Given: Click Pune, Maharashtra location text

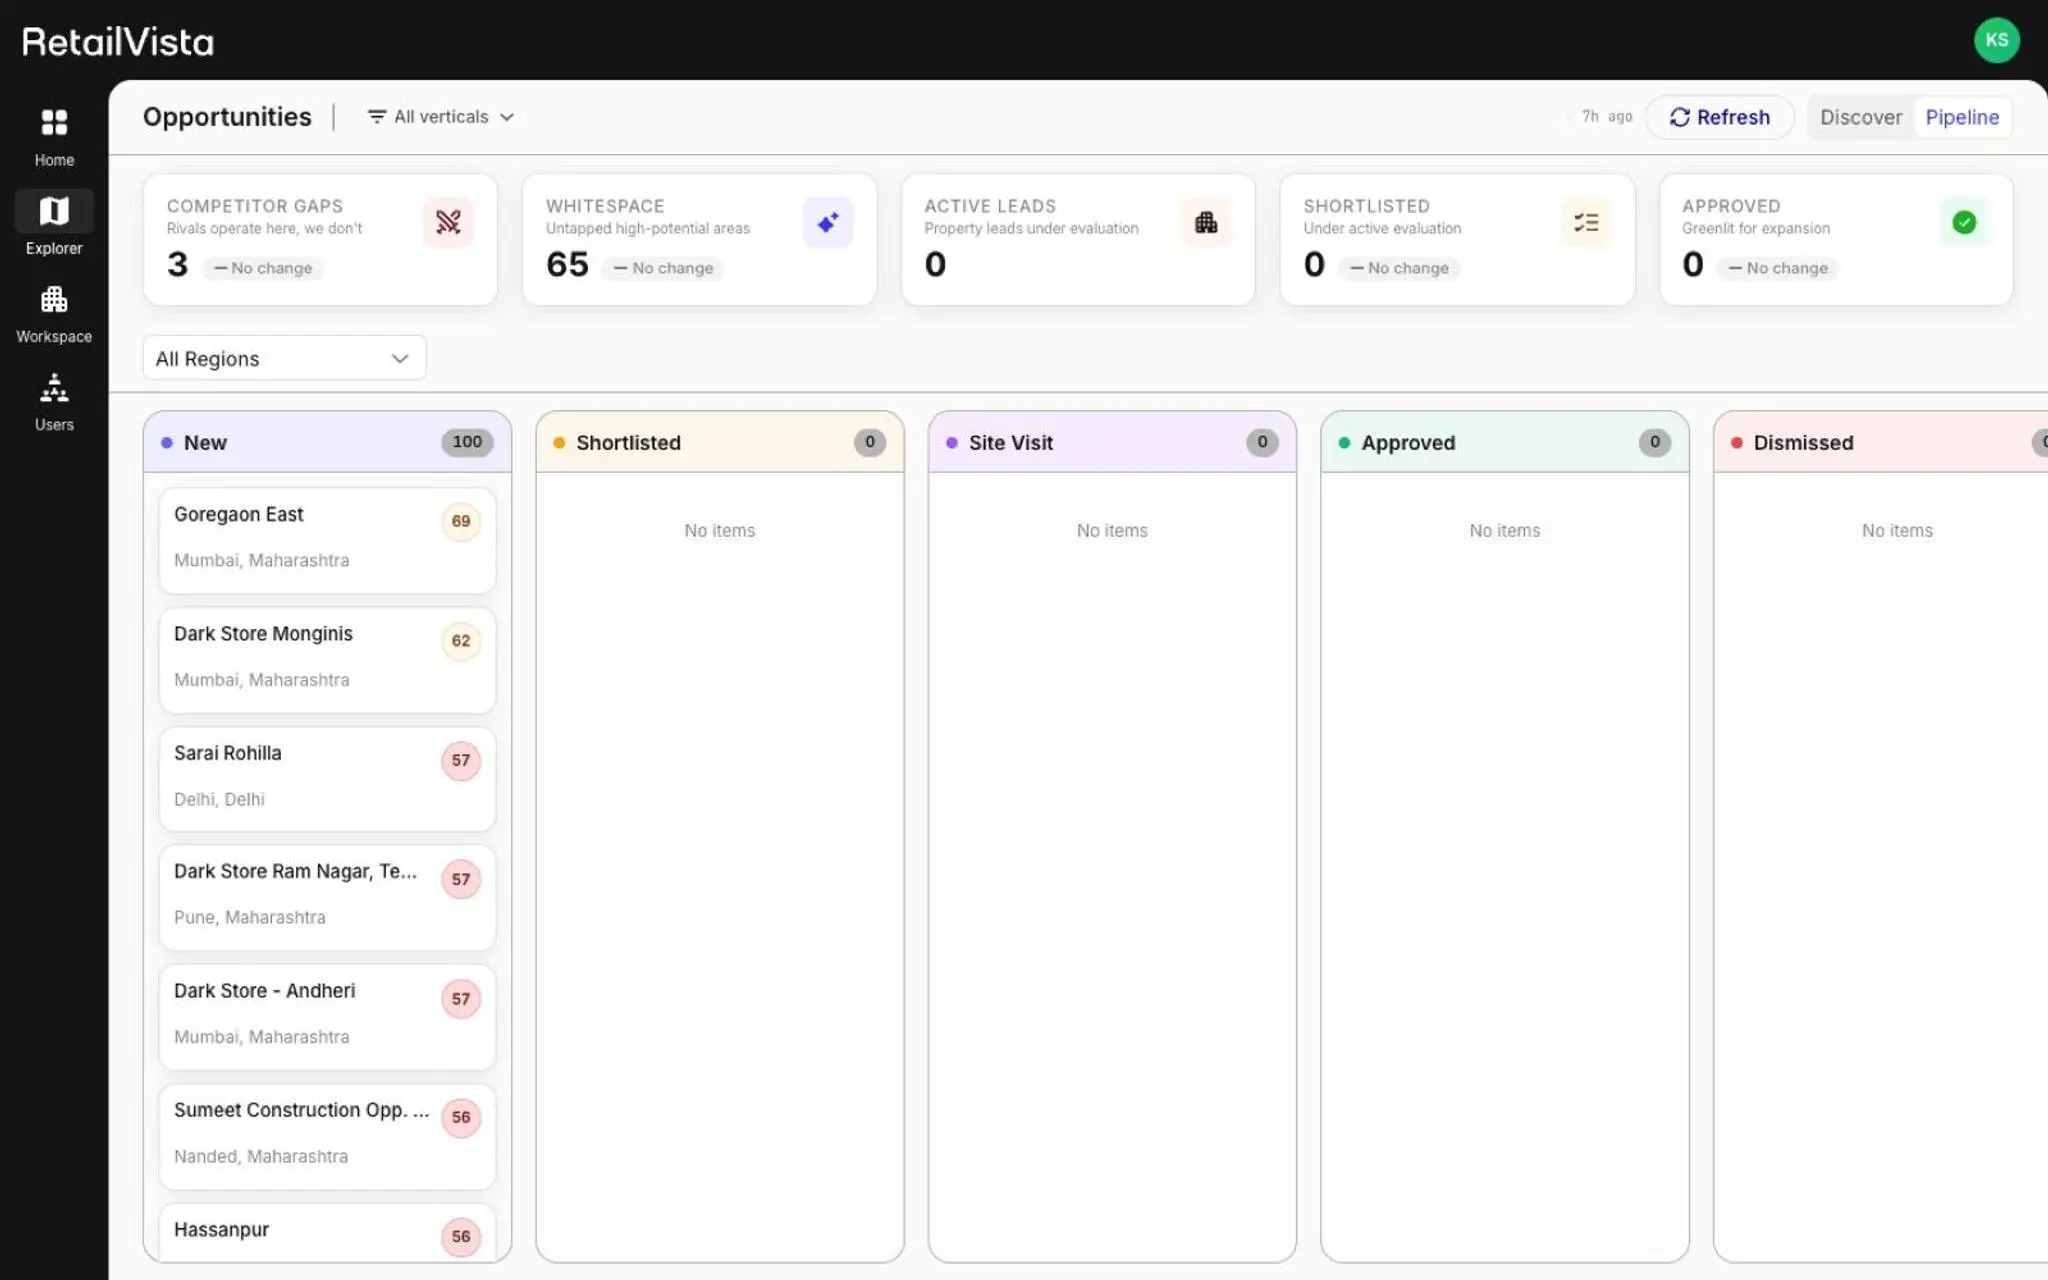Looking at the screenshot, I should (x=250, y=917).
